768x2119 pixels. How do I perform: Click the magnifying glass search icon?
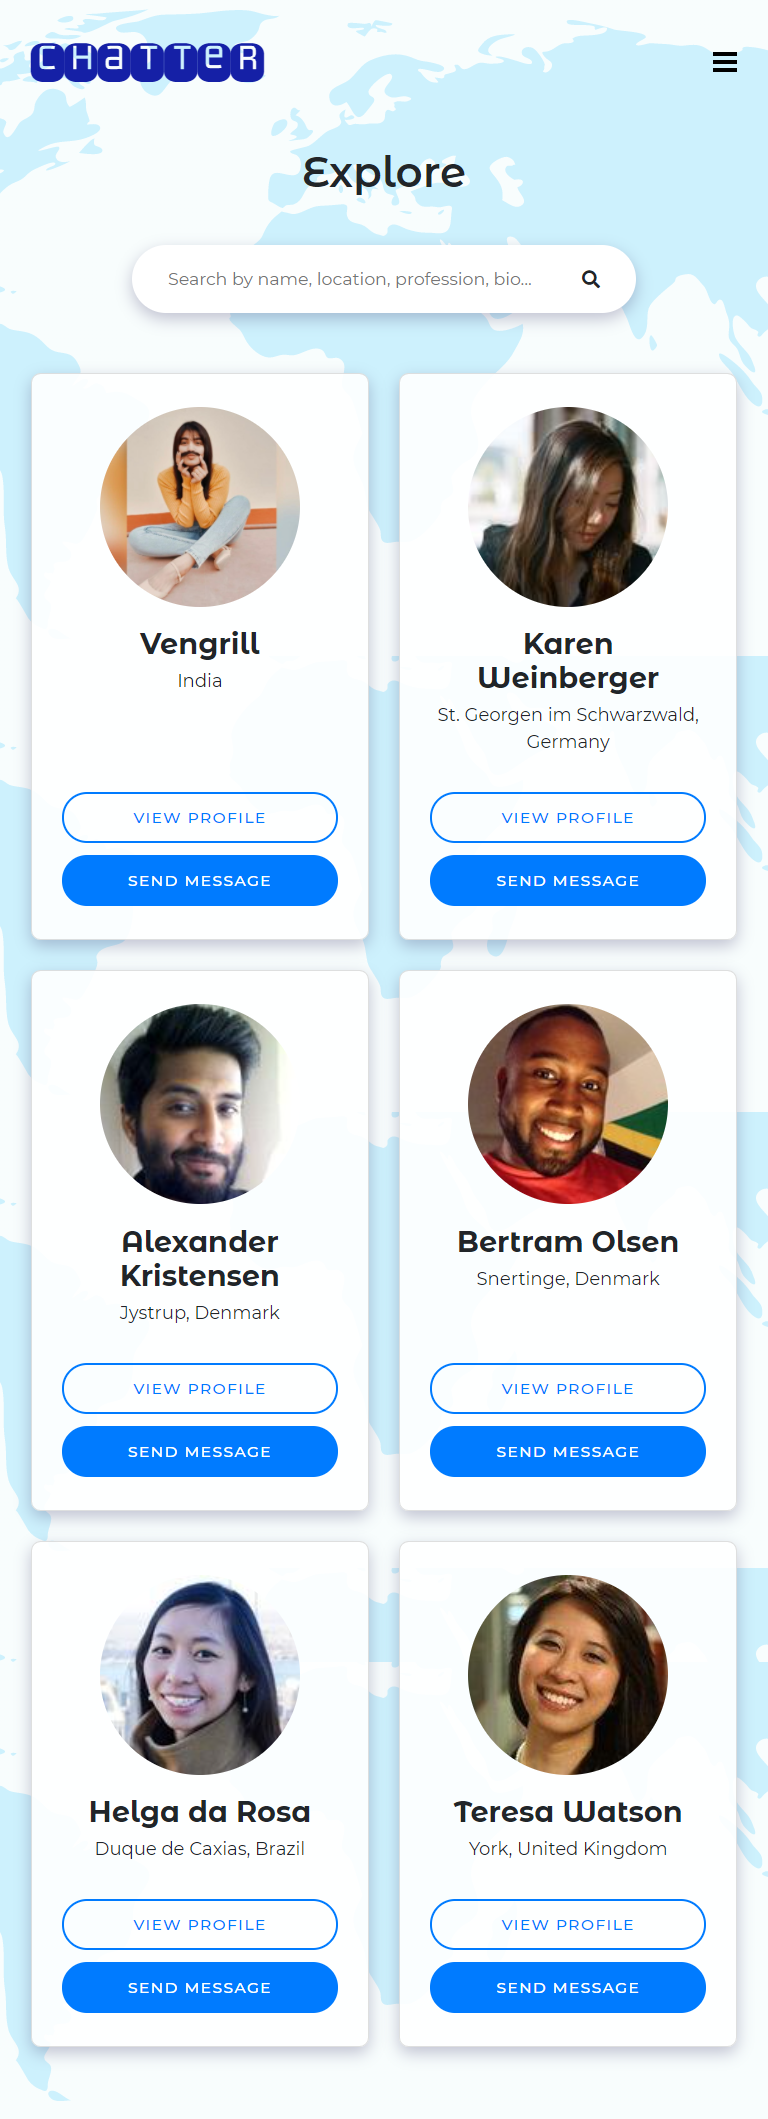click(591, 279)
